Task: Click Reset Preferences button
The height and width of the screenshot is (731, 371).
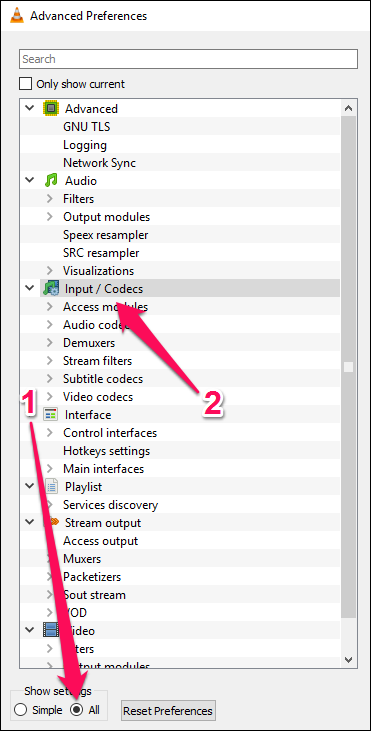Action: click(x=168, y=711)
